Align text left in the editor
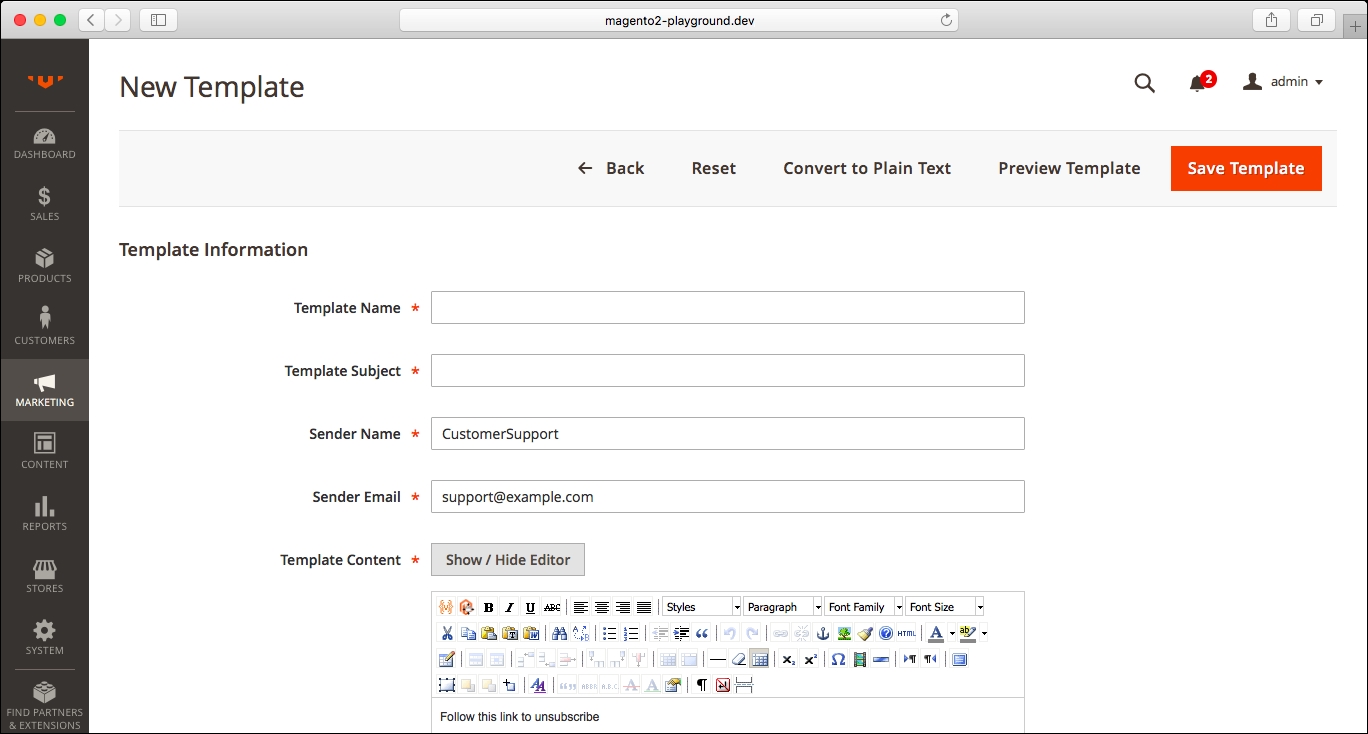1368x734 pixels. (x=580, y=607)
